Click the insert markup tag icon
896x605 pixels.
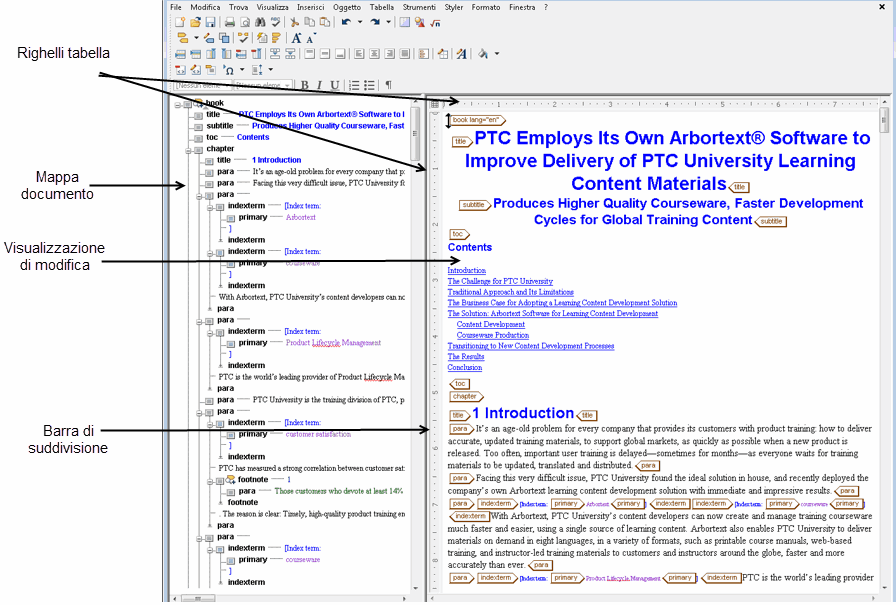(183, 38)
